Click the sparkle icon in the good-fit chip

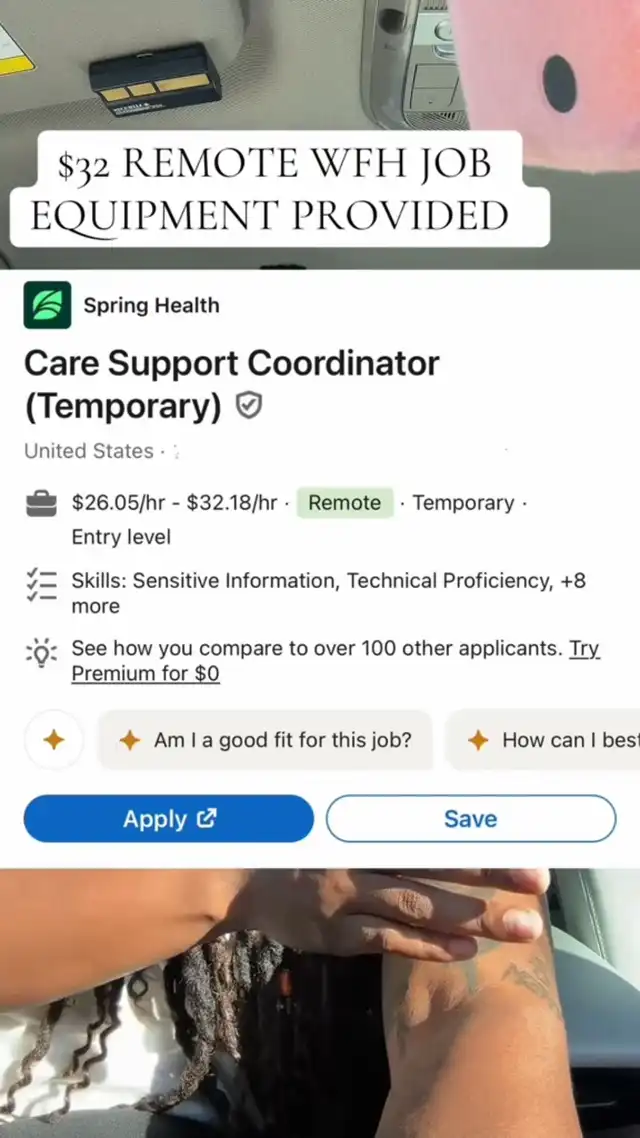click(x=129, y=740)
